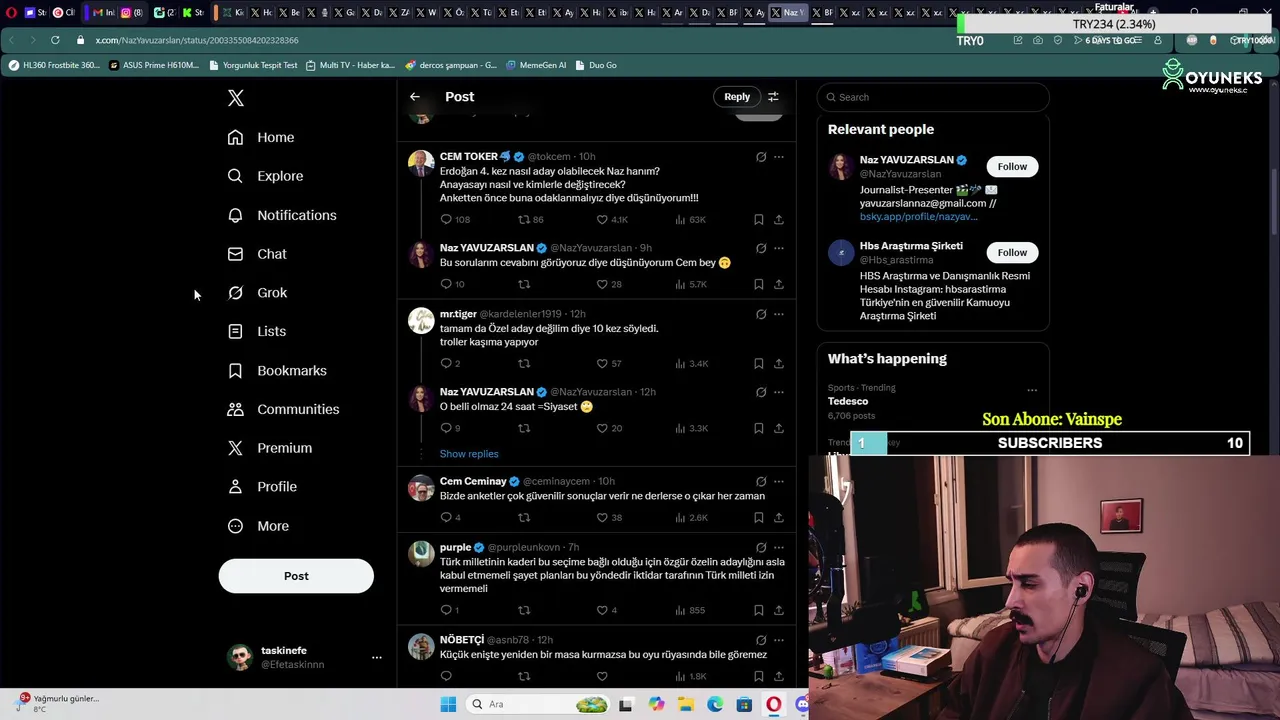Open more options on Cem Ceminay's comment
Image resolution: width=1280 pixels, height=720 pixels.
point(779,481)
